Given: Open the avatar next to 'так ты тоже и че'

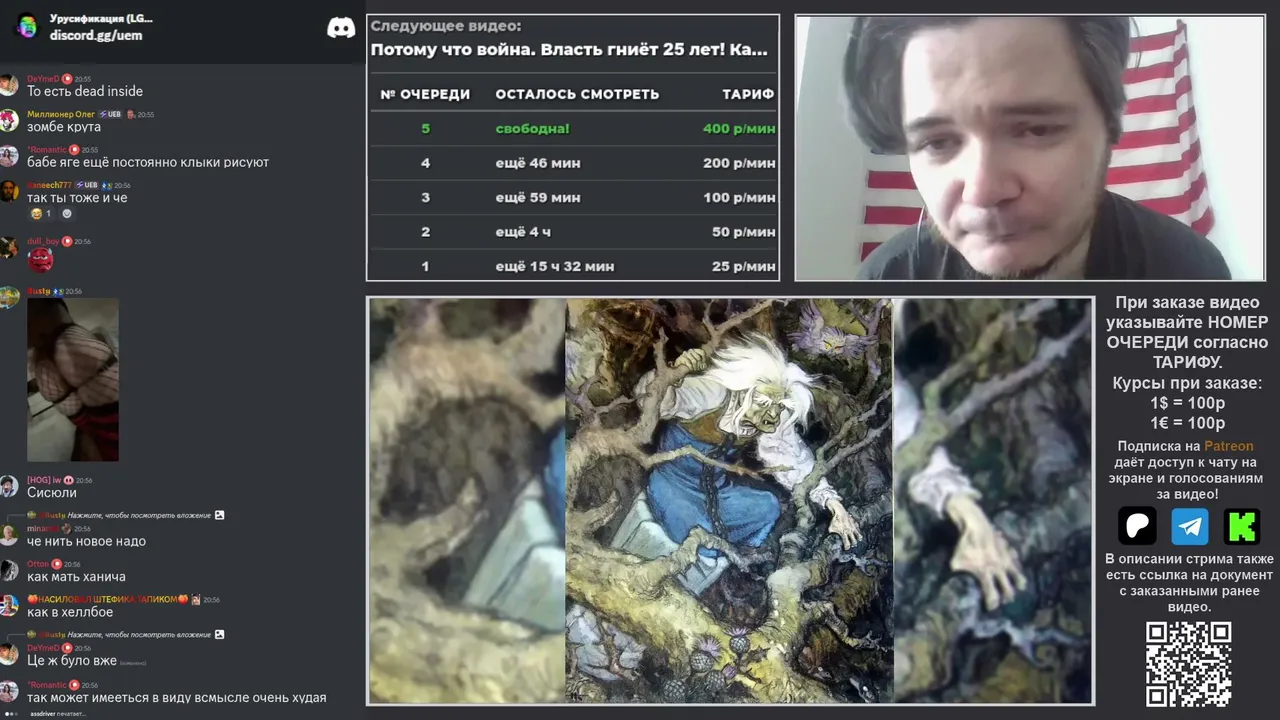Looking at the screenshot, I should (8, 192).
